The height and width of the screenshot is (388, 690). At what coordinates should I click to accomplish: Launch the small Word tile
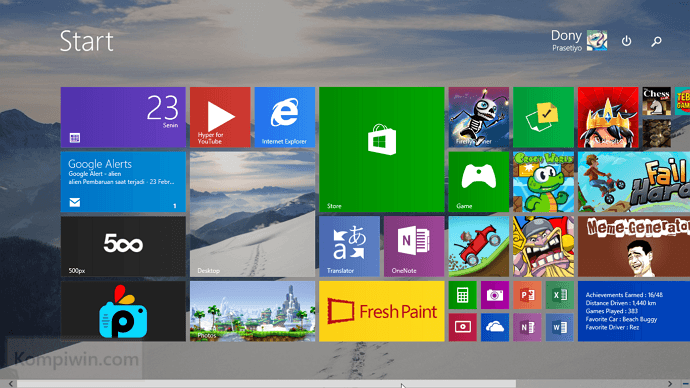pyautogui.click(x=560, y=327)
